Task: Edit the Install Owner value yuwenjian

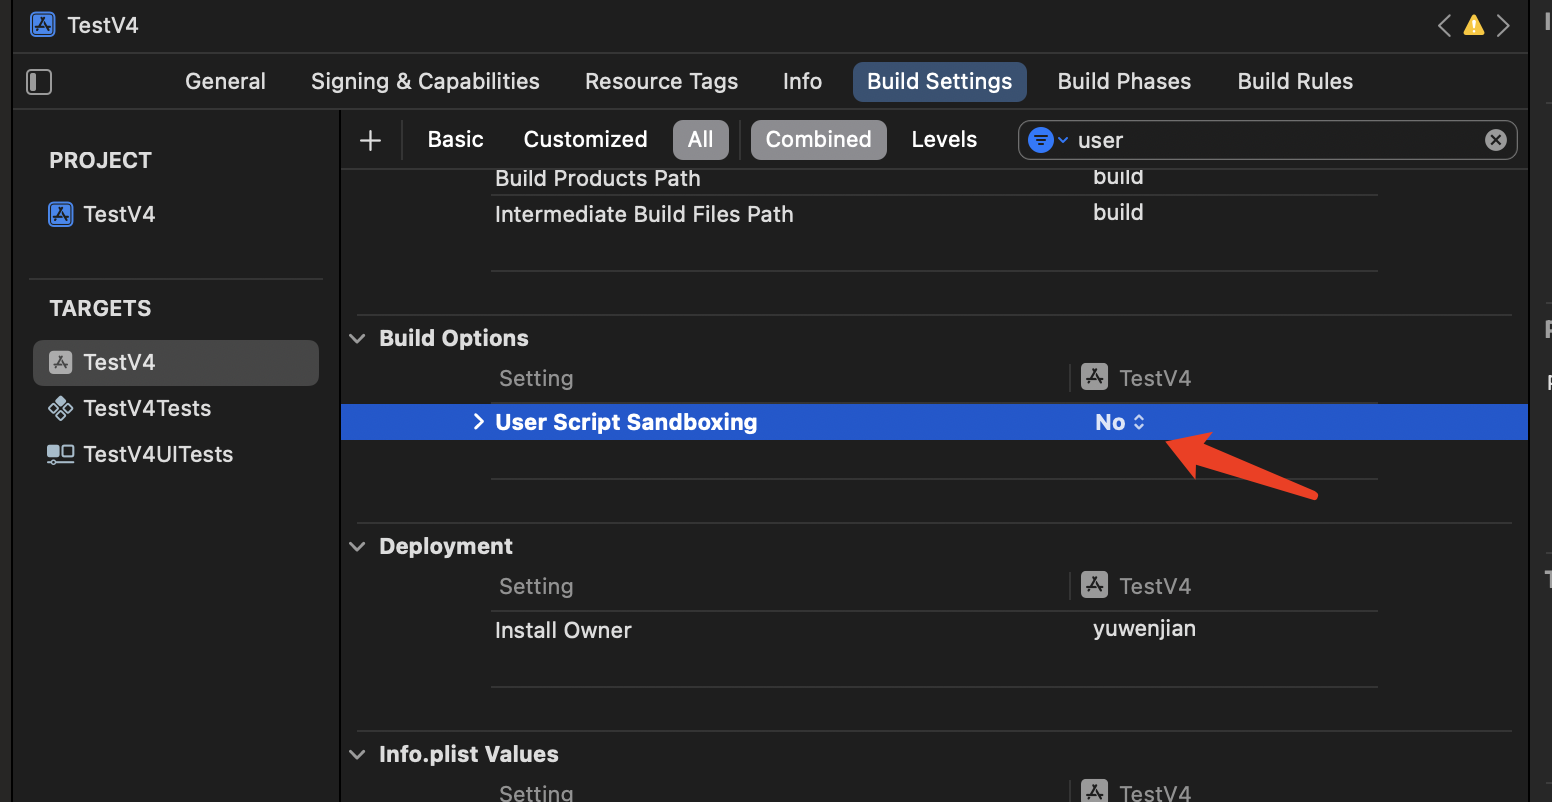Action: coord(1144,629)
